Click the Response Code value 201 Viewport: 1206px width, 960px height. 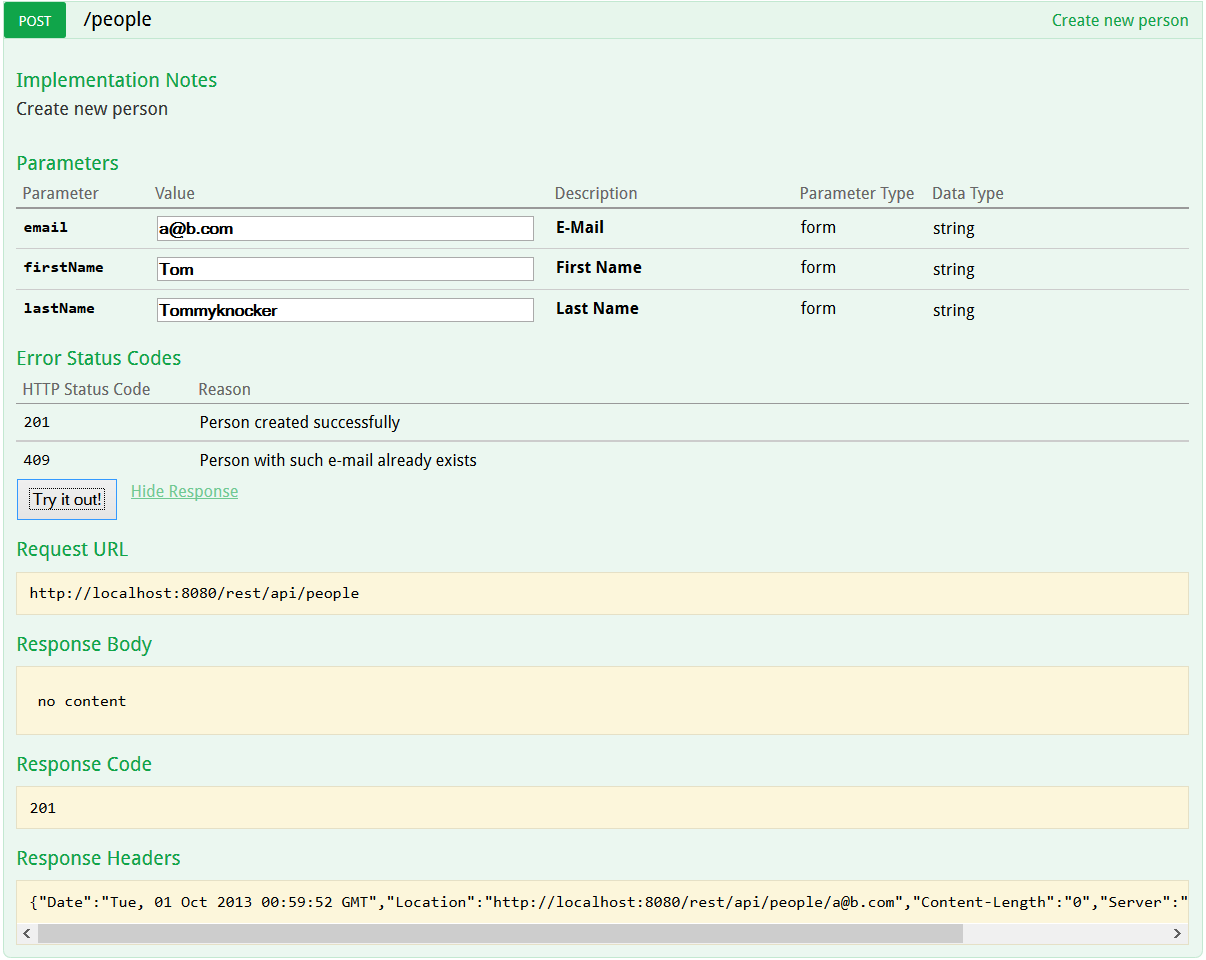[40, 807]
